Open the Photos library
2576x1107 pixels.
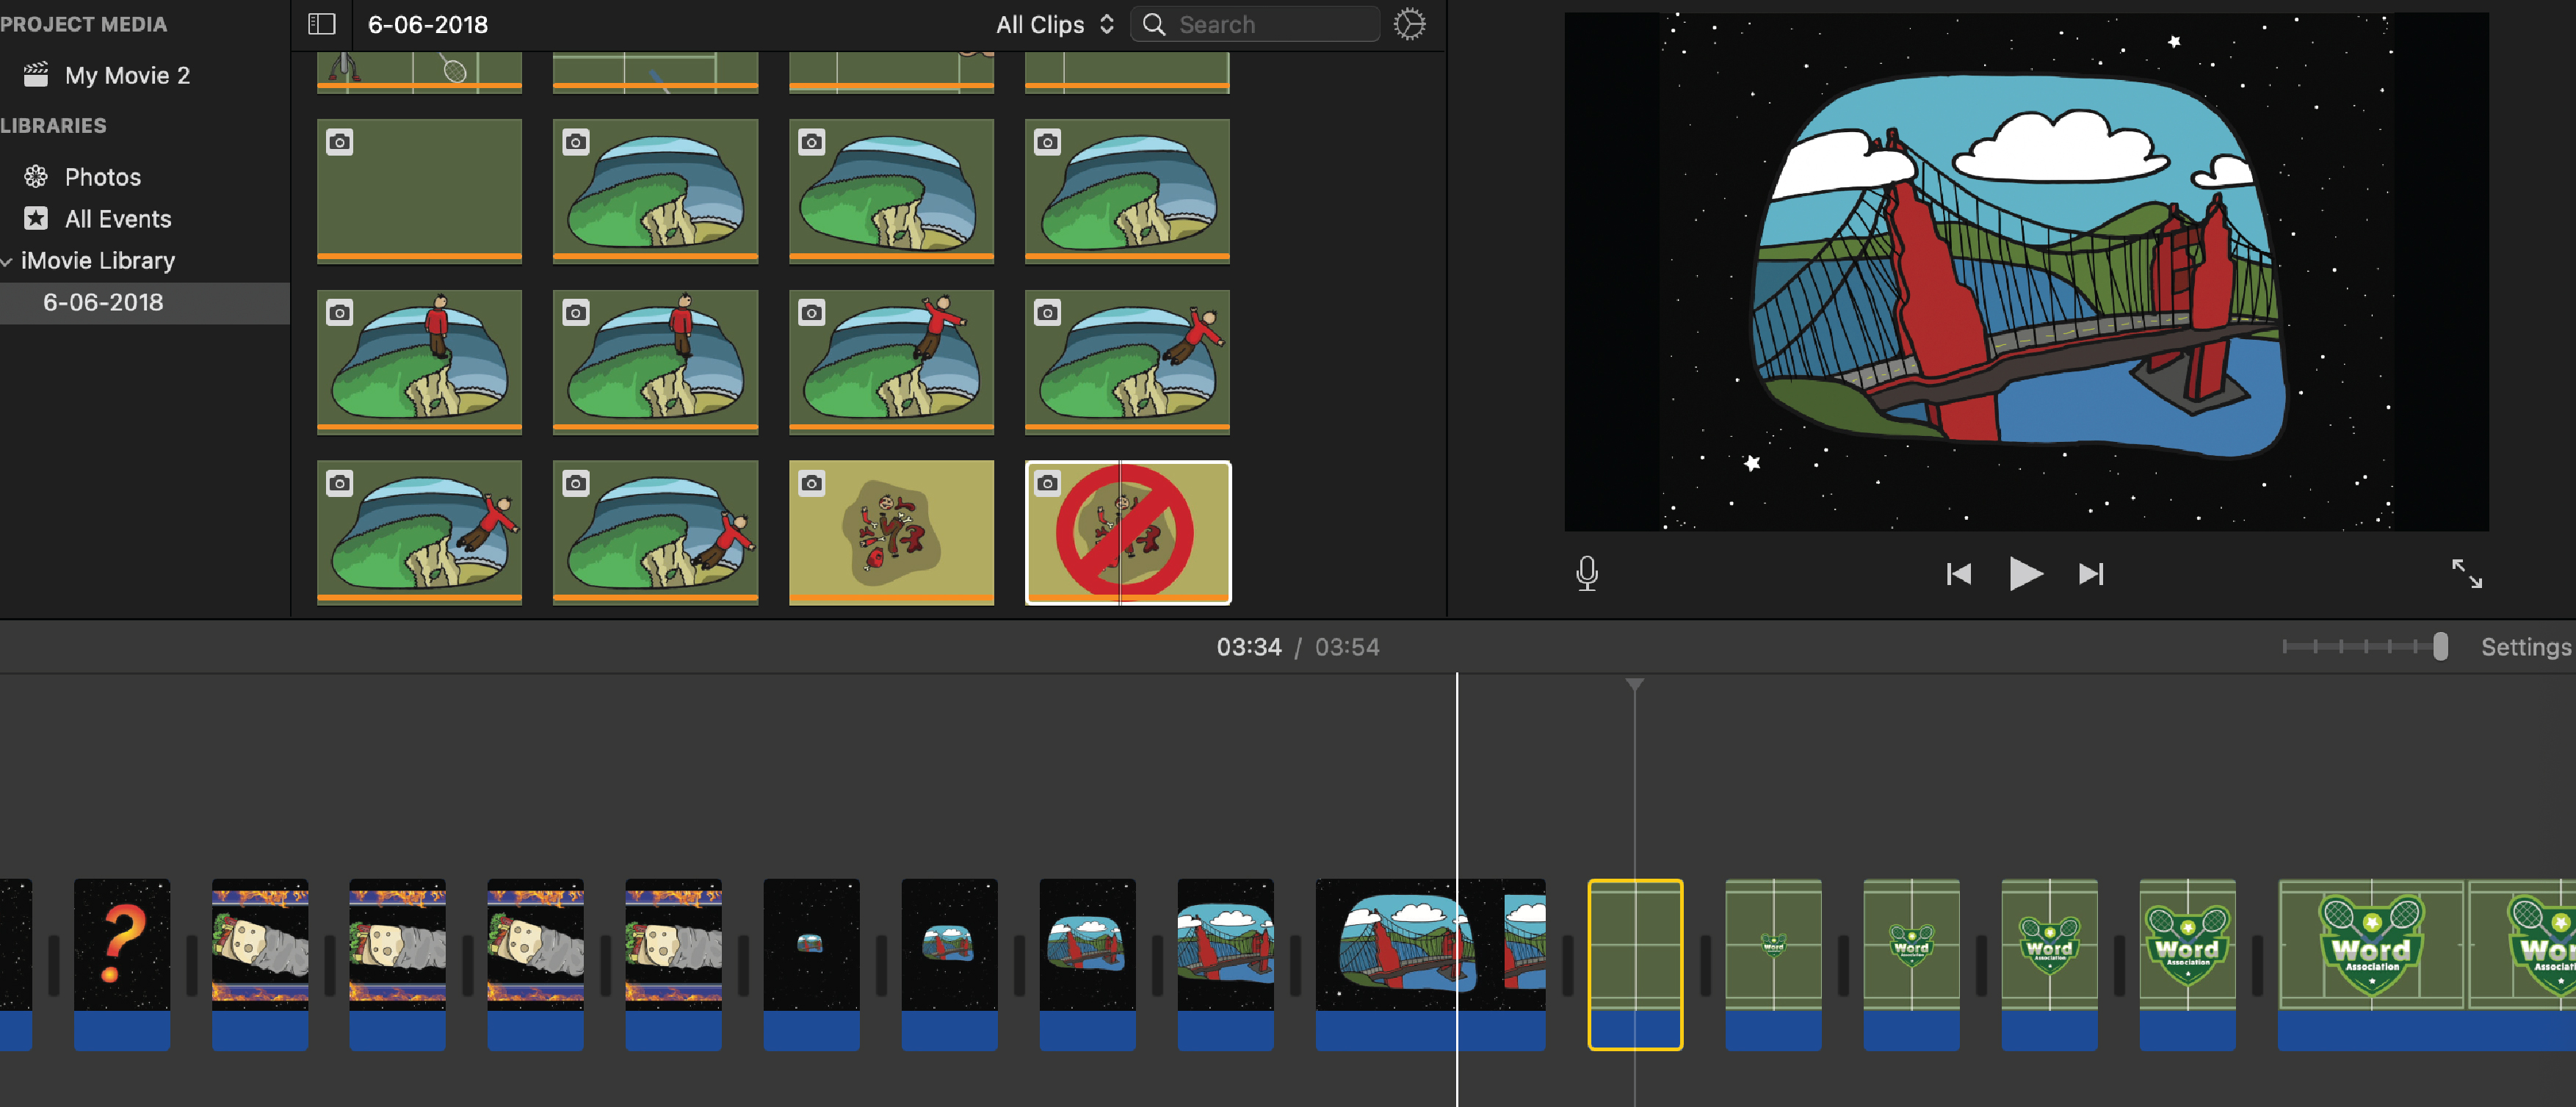point(102,177)
